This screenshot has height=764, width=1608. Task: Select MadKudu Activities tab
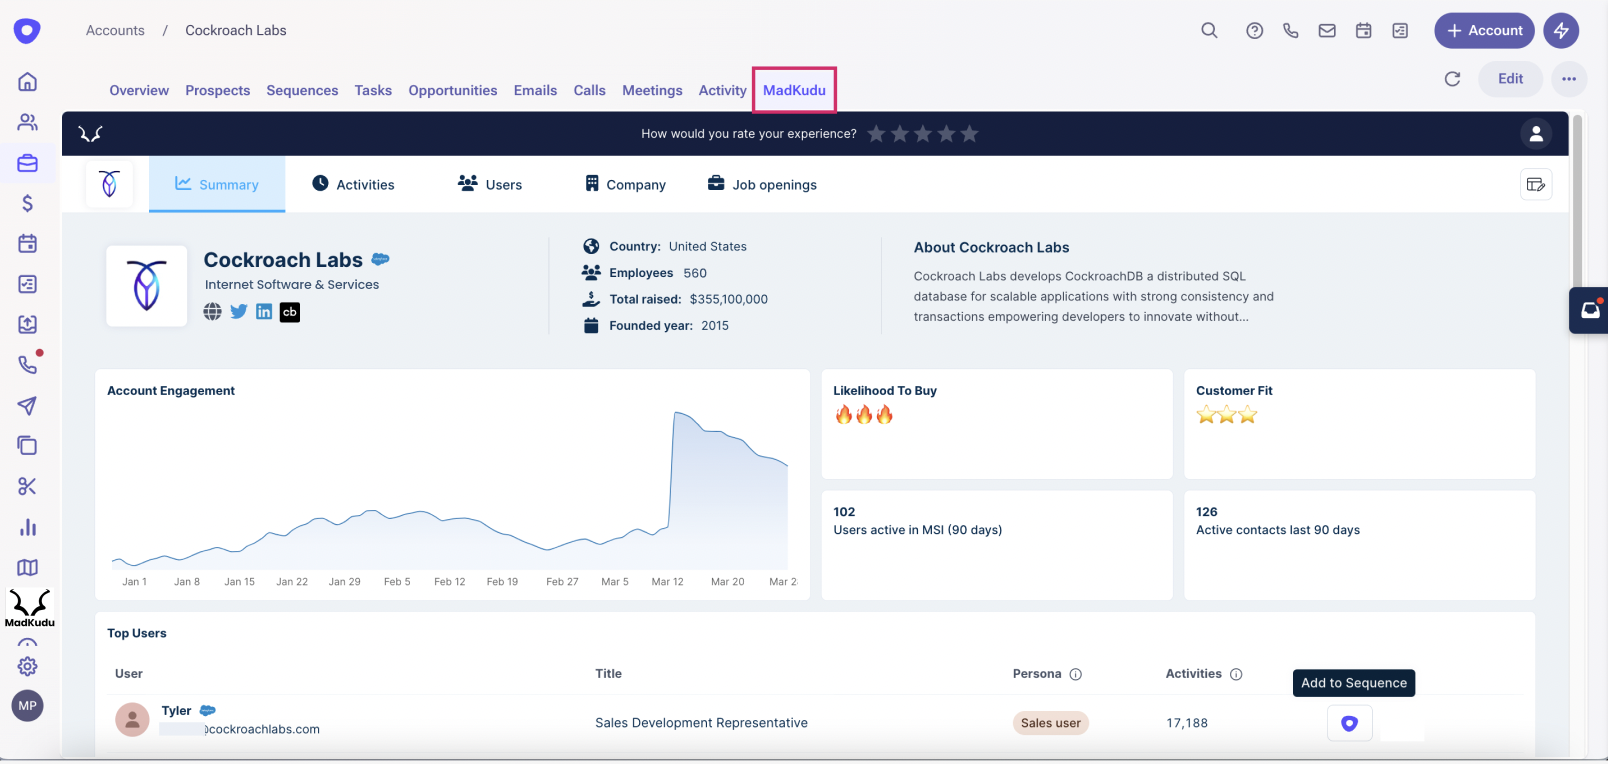tap(353, 184)
